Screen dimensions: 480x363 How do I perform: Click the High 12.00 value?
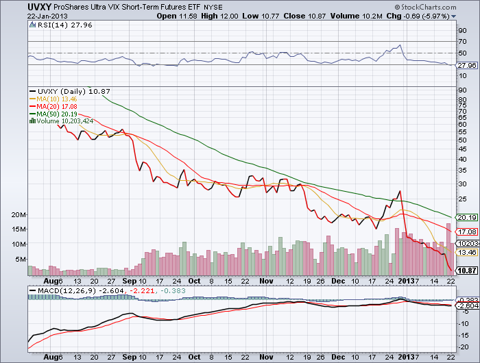(x=220, y=16)
